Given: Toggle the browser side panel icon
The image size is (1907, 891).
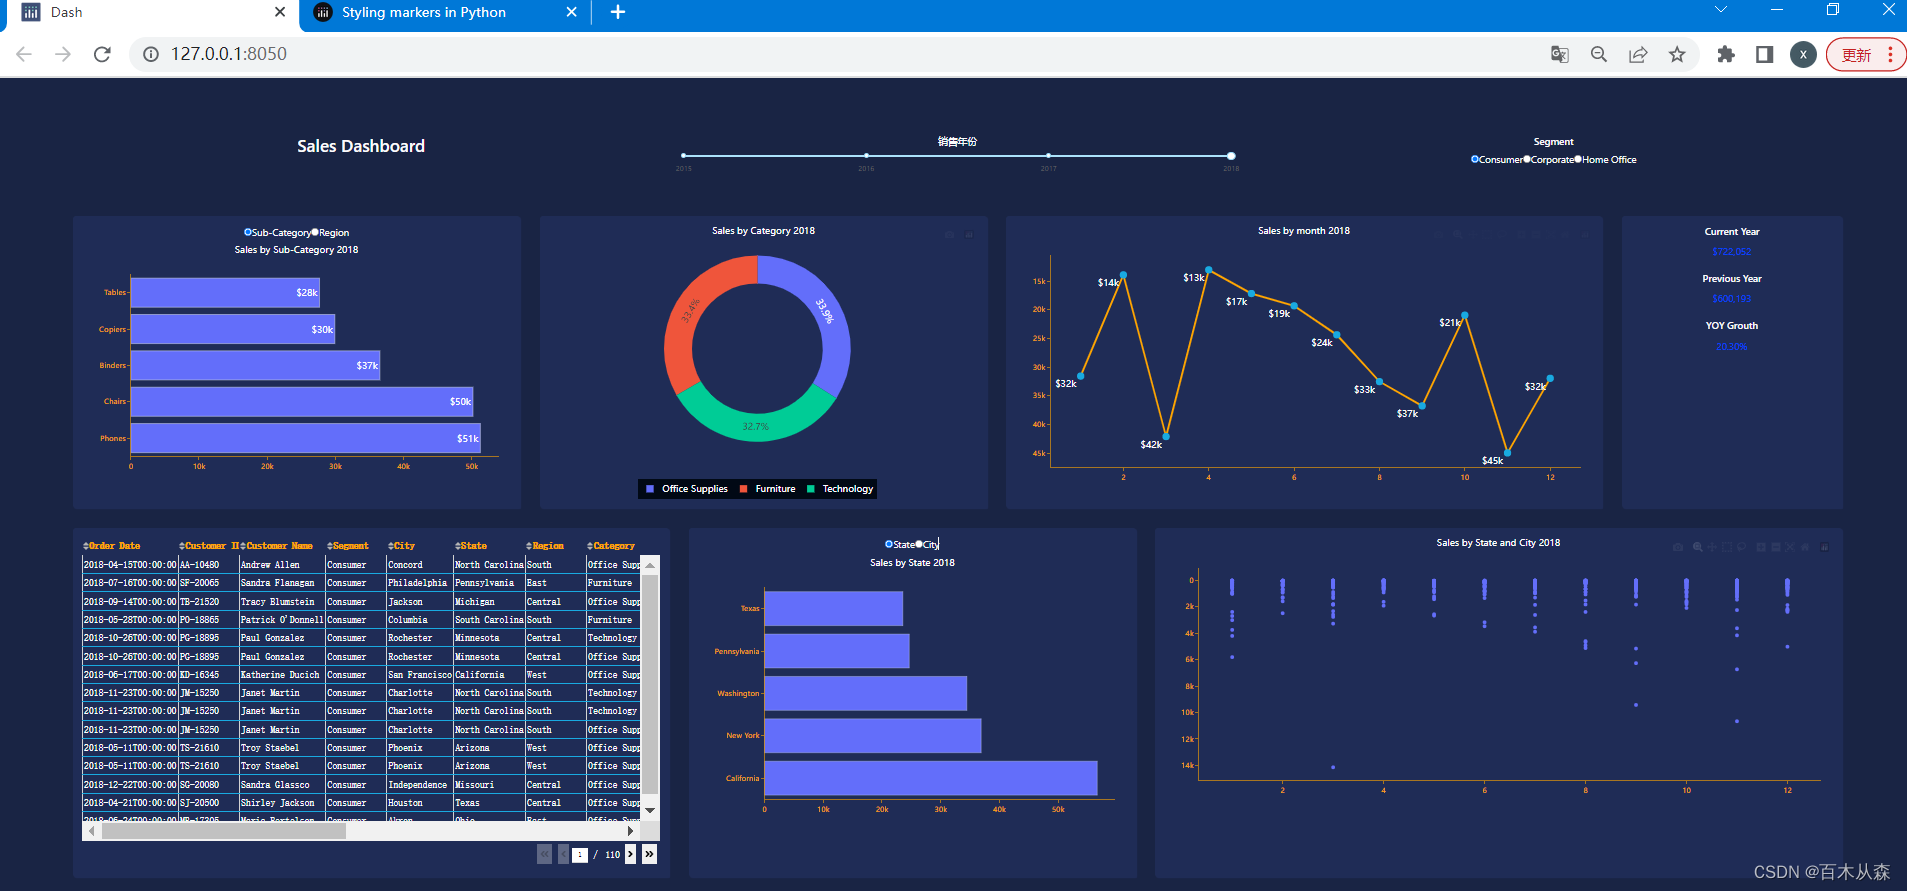Looking at the screenshot, I should click(1765, 54).
